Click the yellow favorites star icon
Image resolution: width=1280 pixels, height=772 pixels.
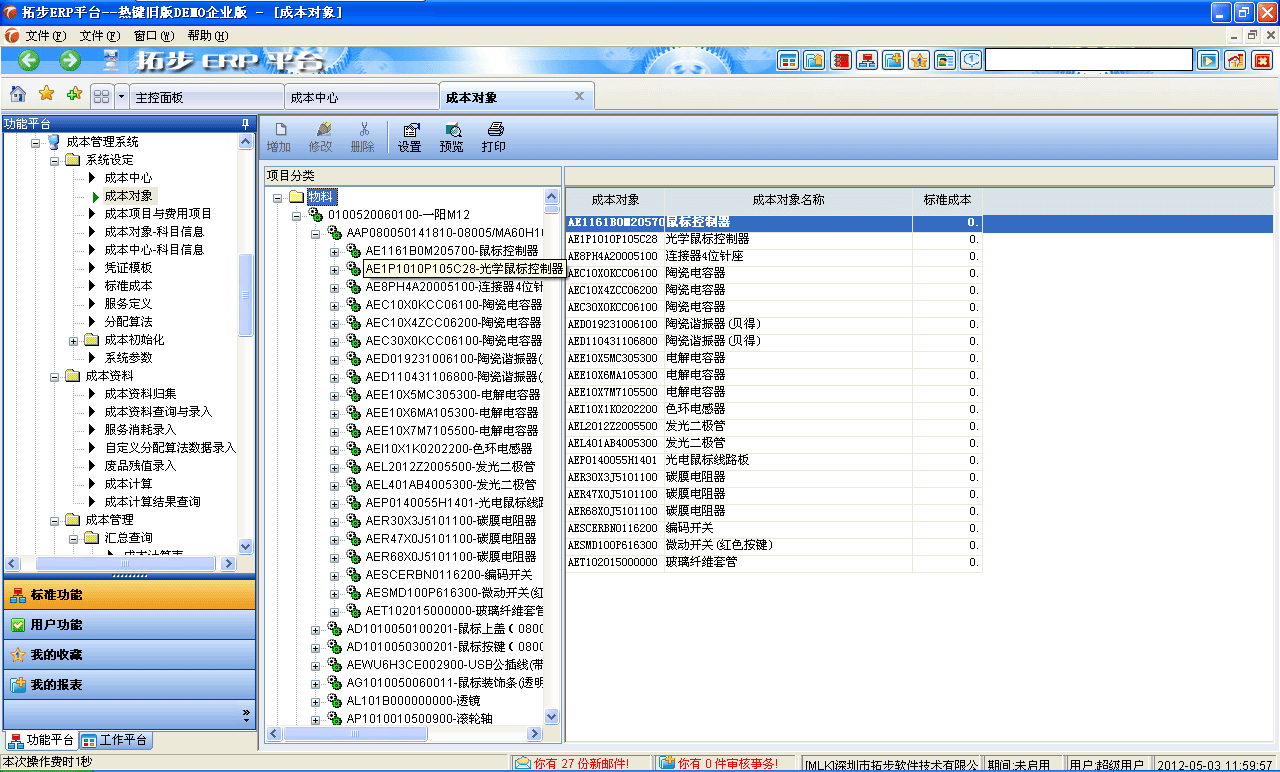45,94
